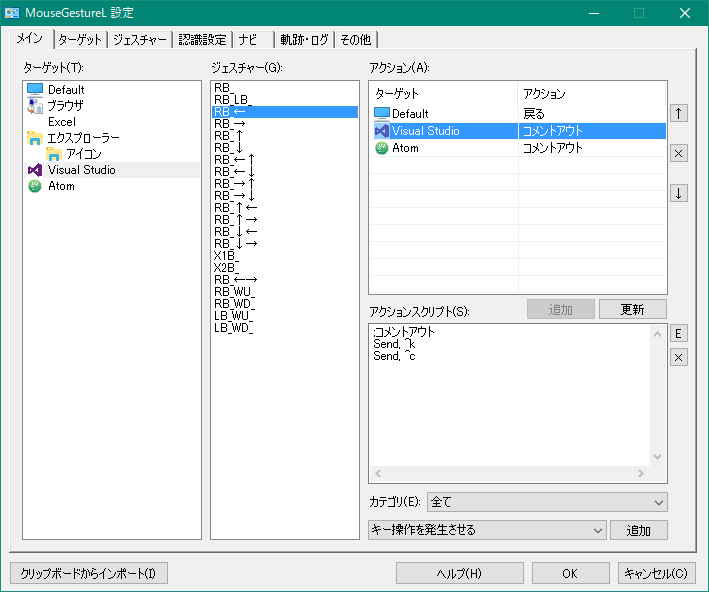Select the Visual Studio target icon

(x=35, y=170)
